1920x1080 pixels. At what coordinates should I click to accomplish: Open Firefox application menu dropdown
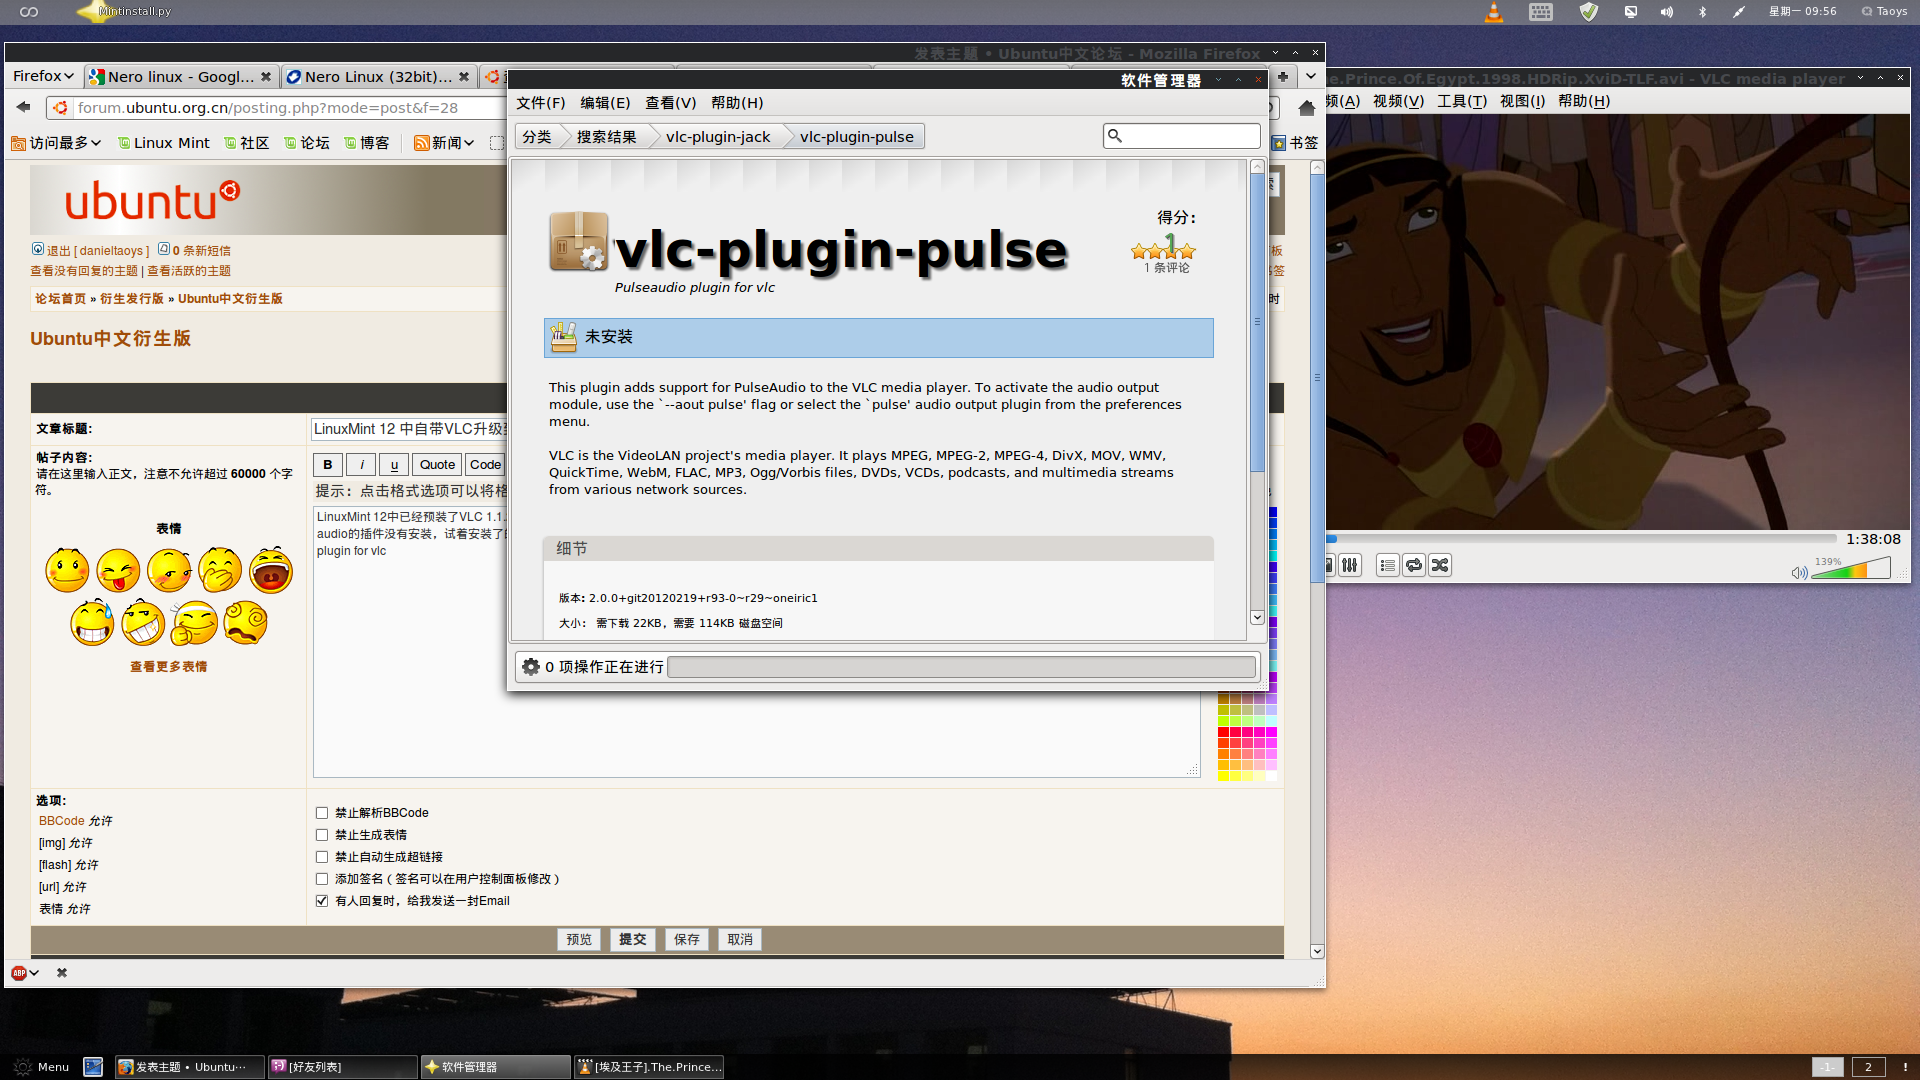click(43, 76)
